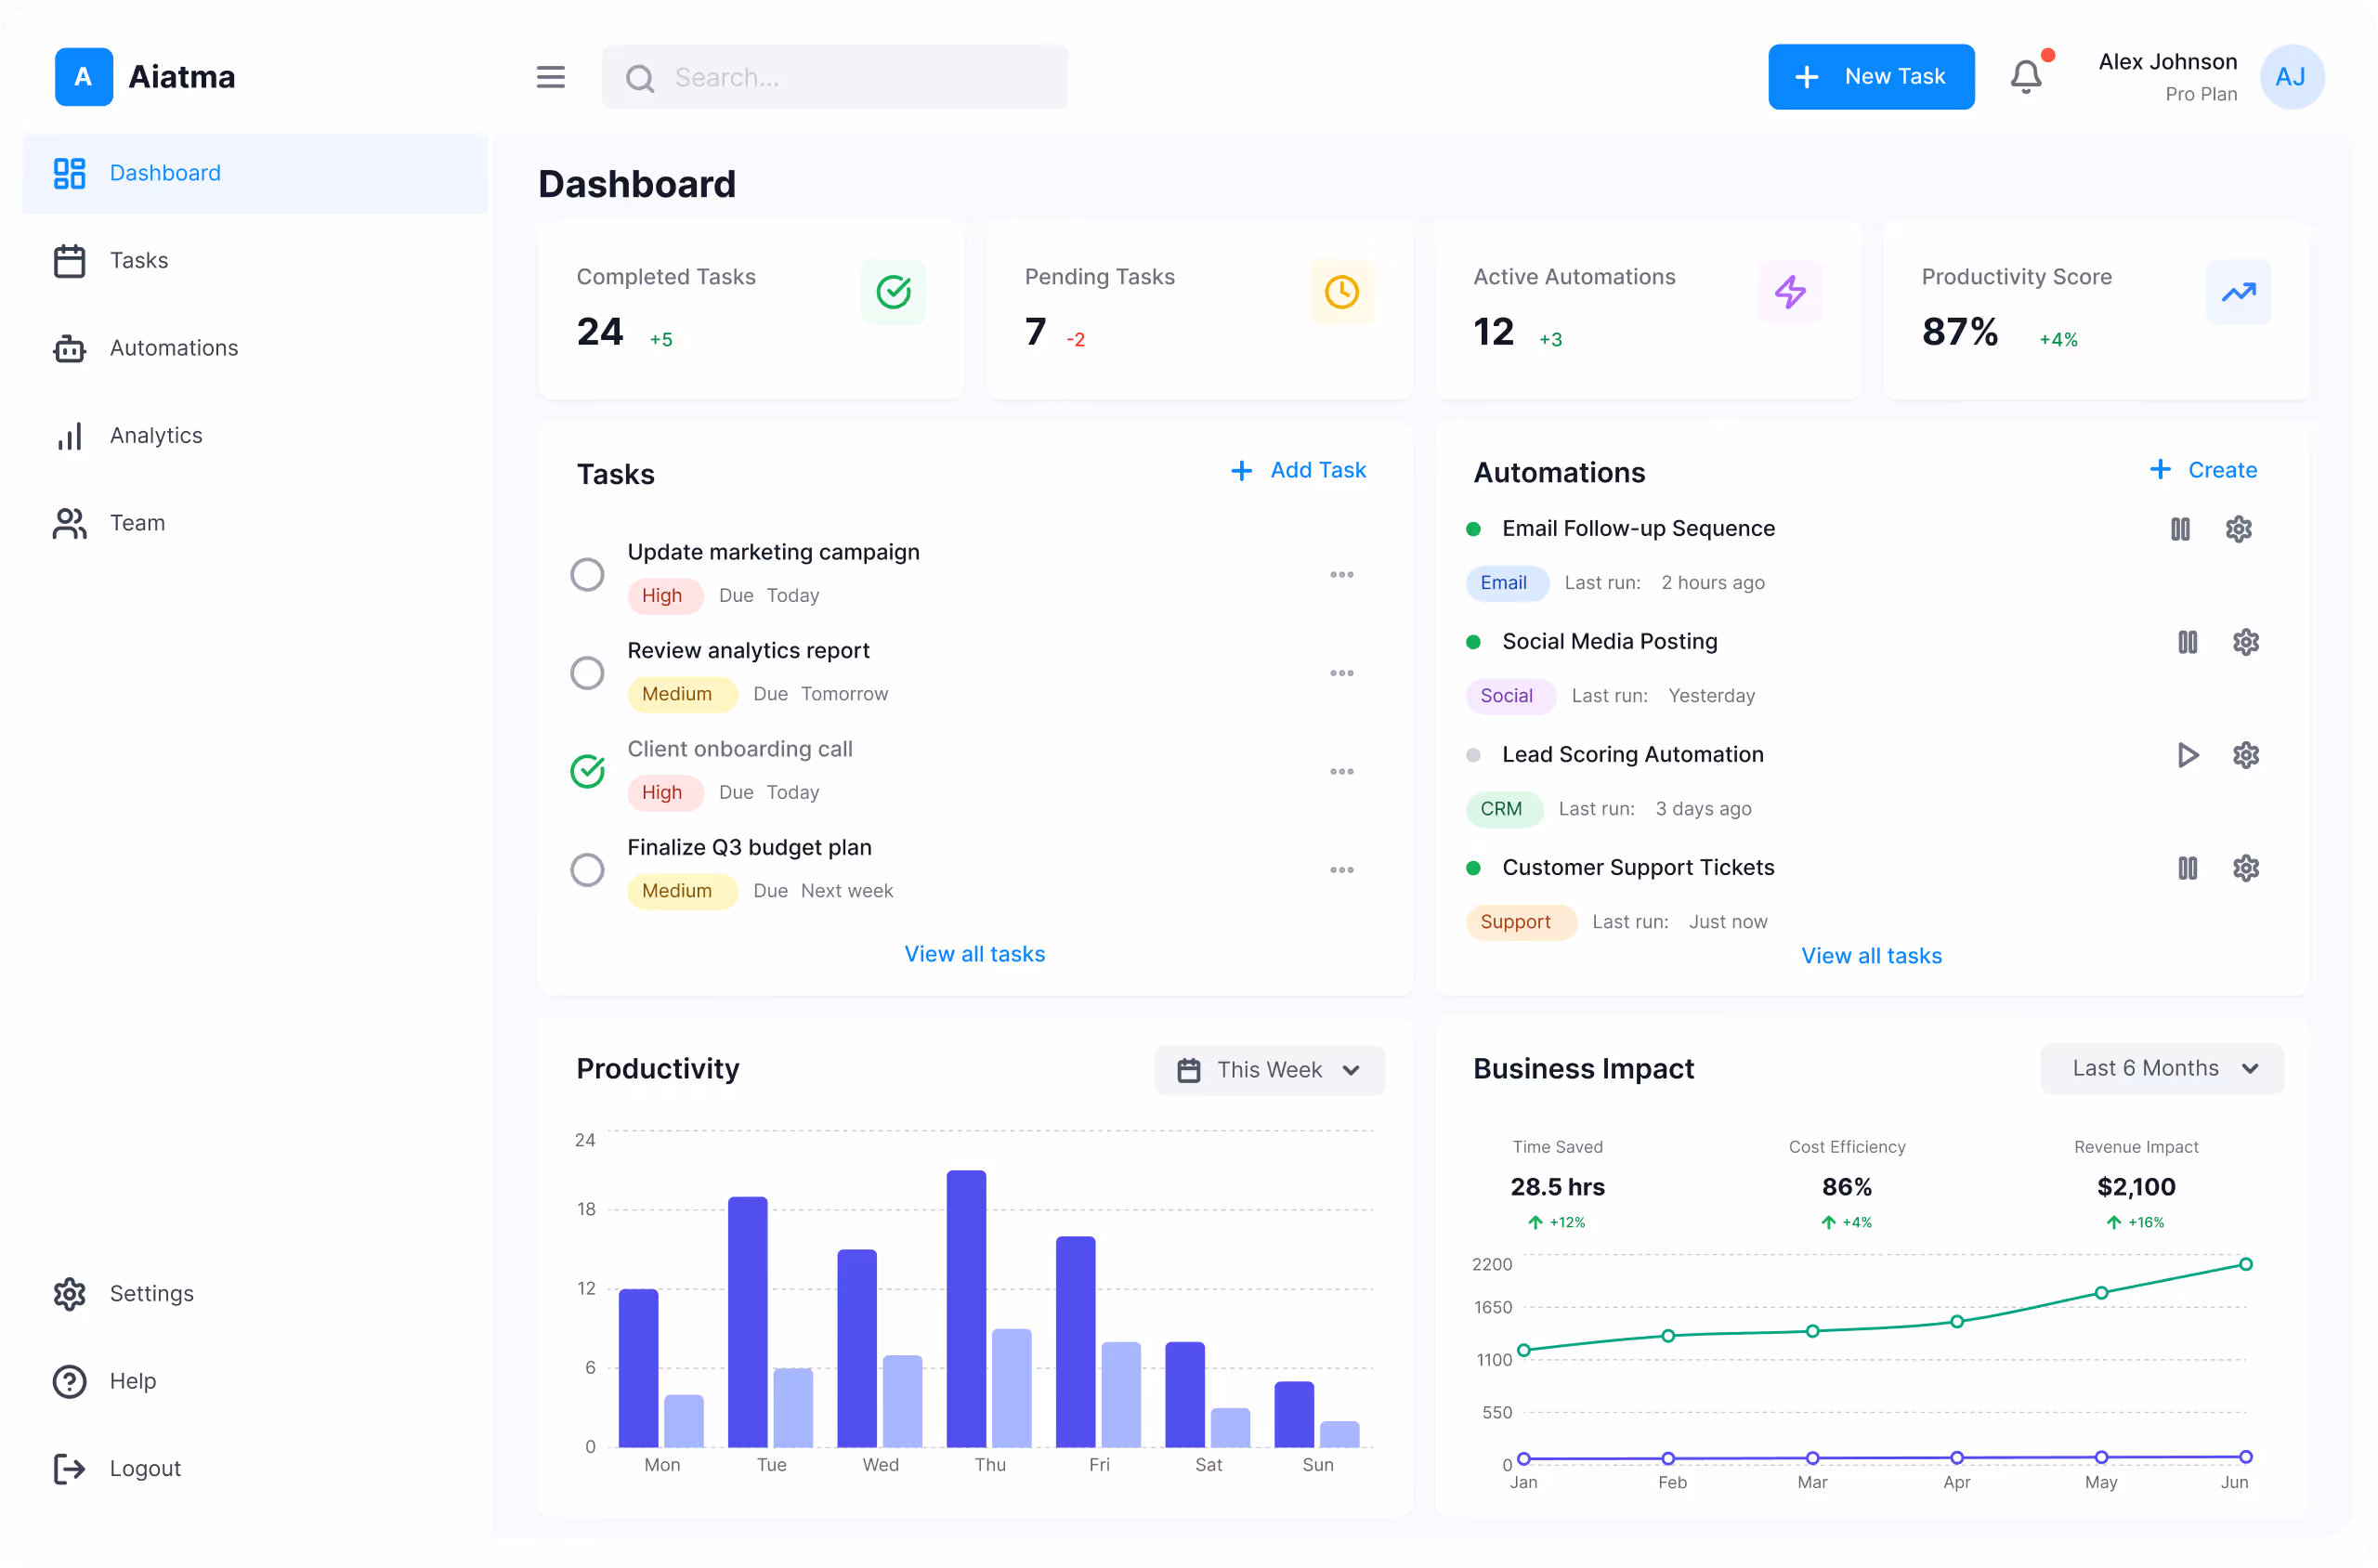Pause Email Follow-up Sequence automation
This screenshot has width=2378, height=1568.
point(2180,529)
